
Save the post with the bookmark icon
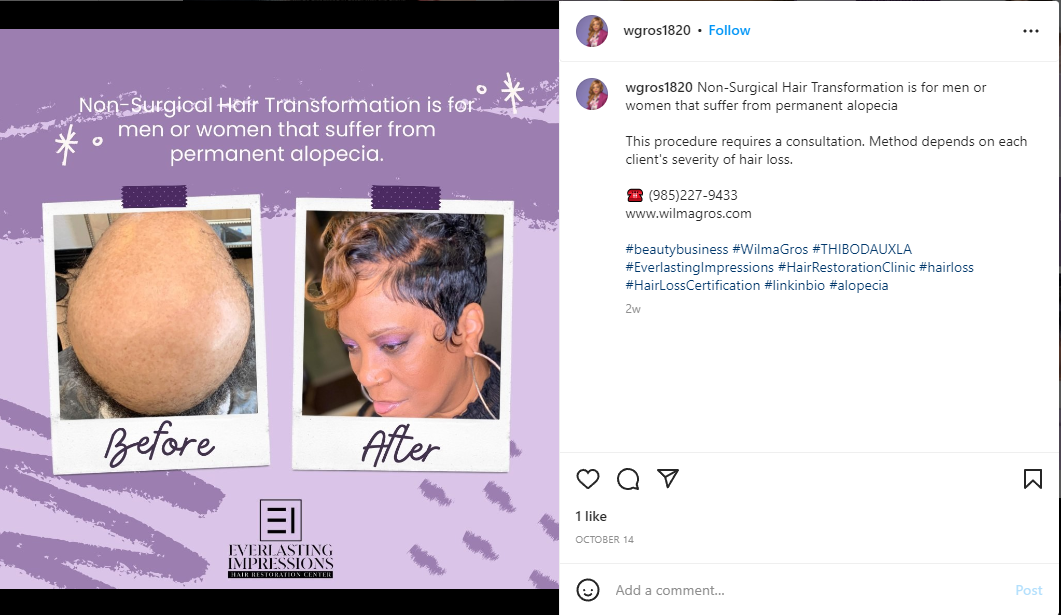[x=1033, y=479]
